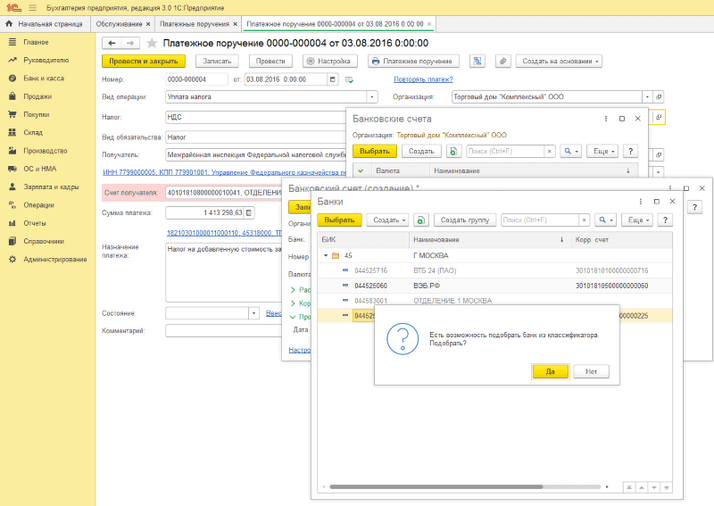Click the back navigation arrow
The image size is (714, 506).
click(x=112, y=43)
